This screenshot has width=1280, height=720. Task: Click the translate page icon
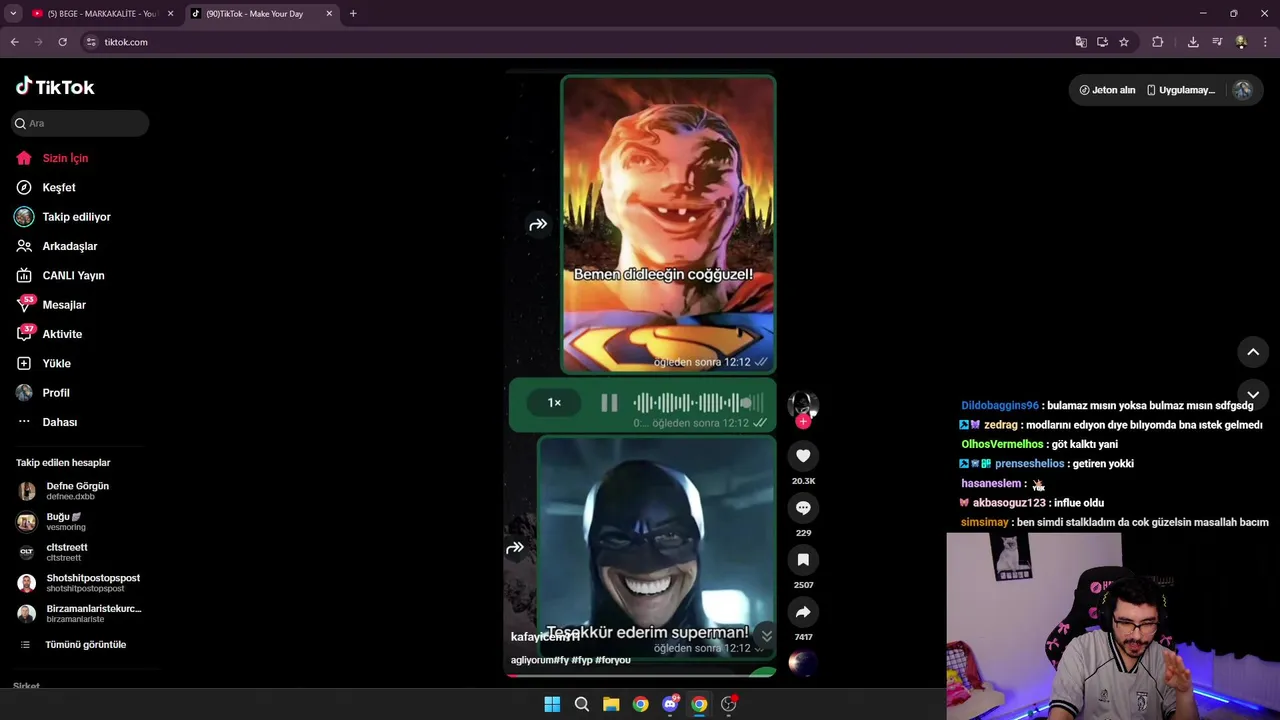pos(1081,42)
